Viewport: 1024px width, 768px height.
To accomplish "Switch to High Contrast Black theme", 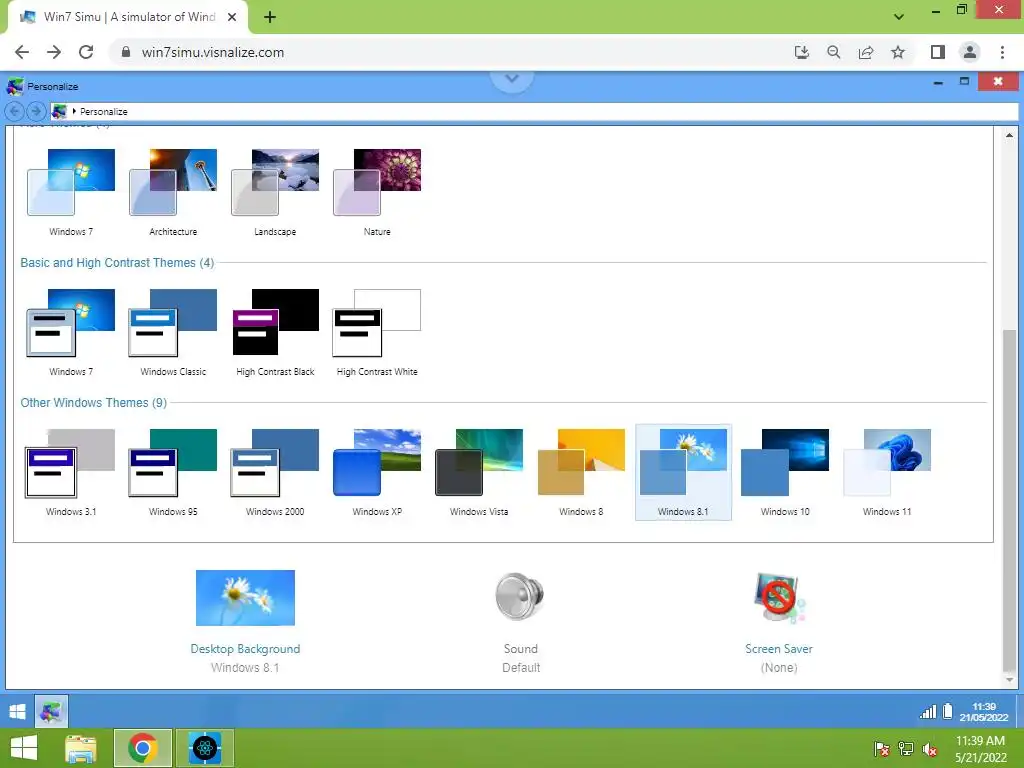I will point(275,332).
